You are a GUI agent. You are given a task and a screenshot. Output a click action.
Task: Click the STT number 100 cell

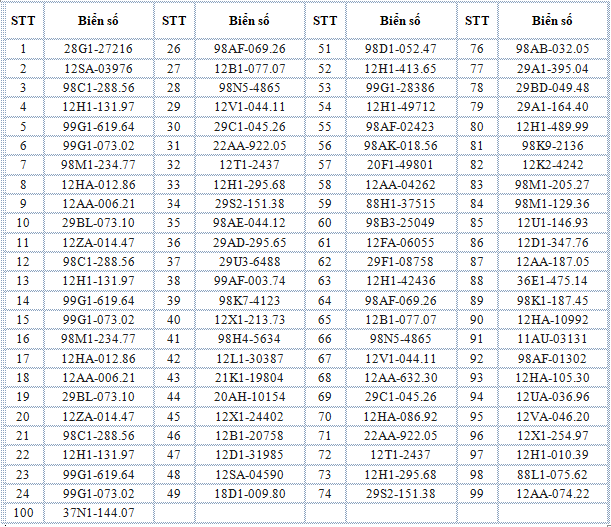[x=23, y=512]
